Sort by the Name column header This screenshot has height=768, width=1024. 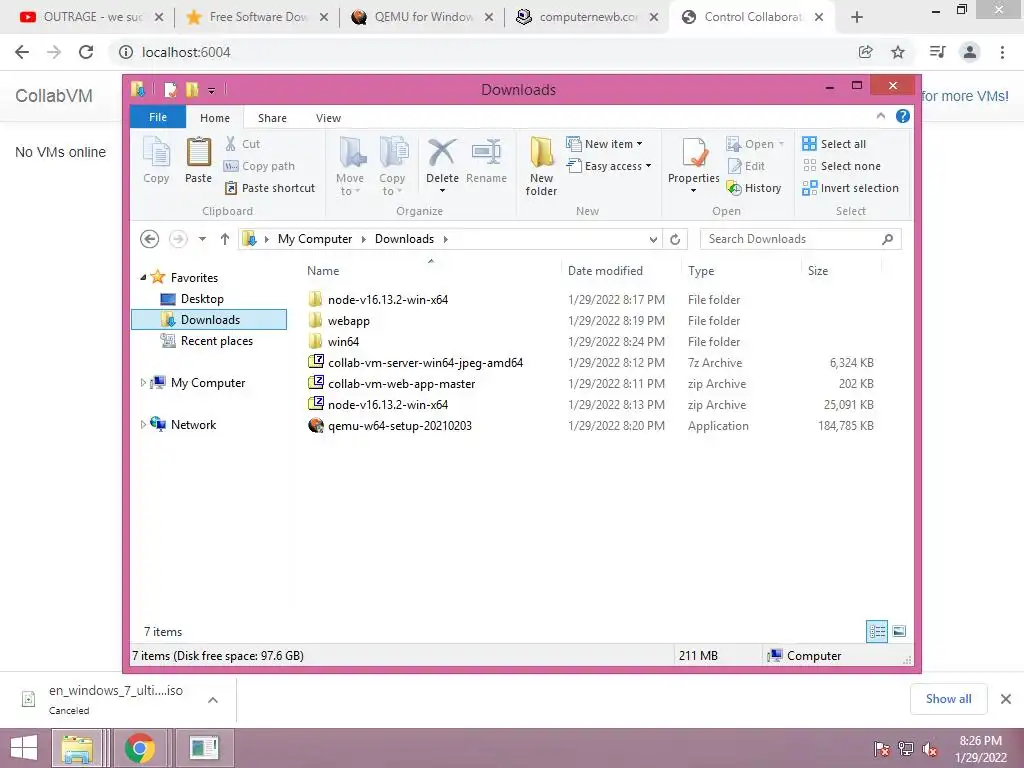[x=323, y=271]
